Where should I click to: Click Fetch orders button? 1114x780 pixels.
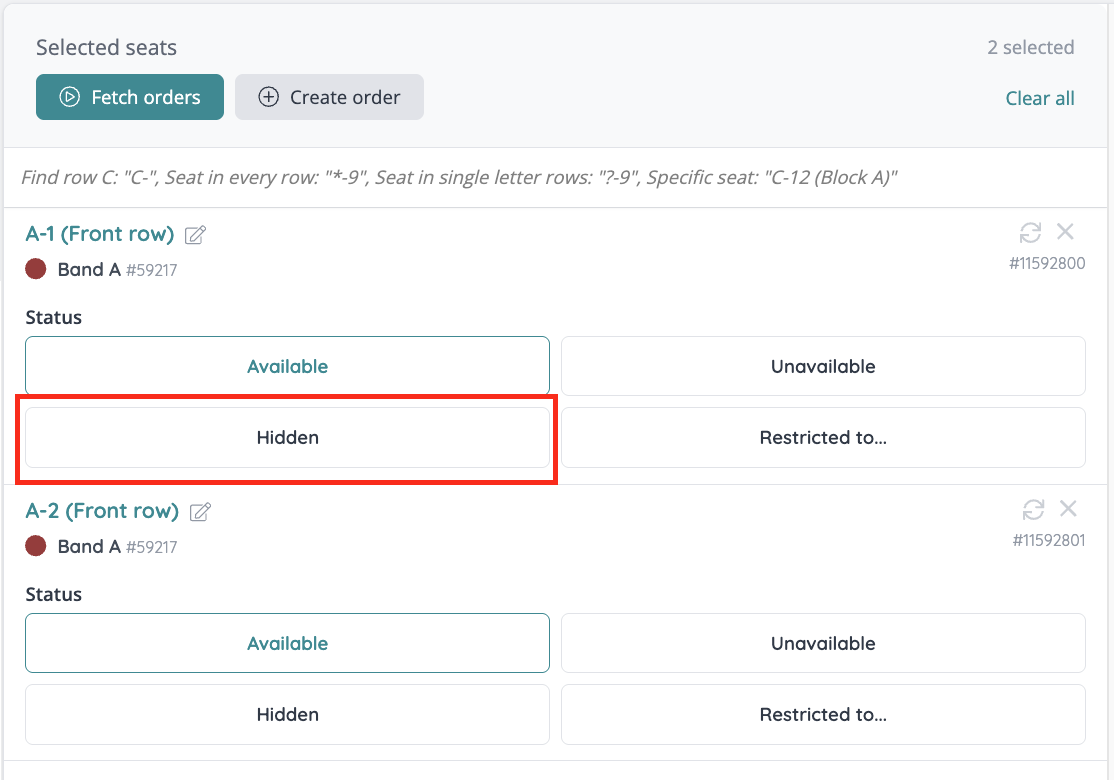tap(130, 97)
